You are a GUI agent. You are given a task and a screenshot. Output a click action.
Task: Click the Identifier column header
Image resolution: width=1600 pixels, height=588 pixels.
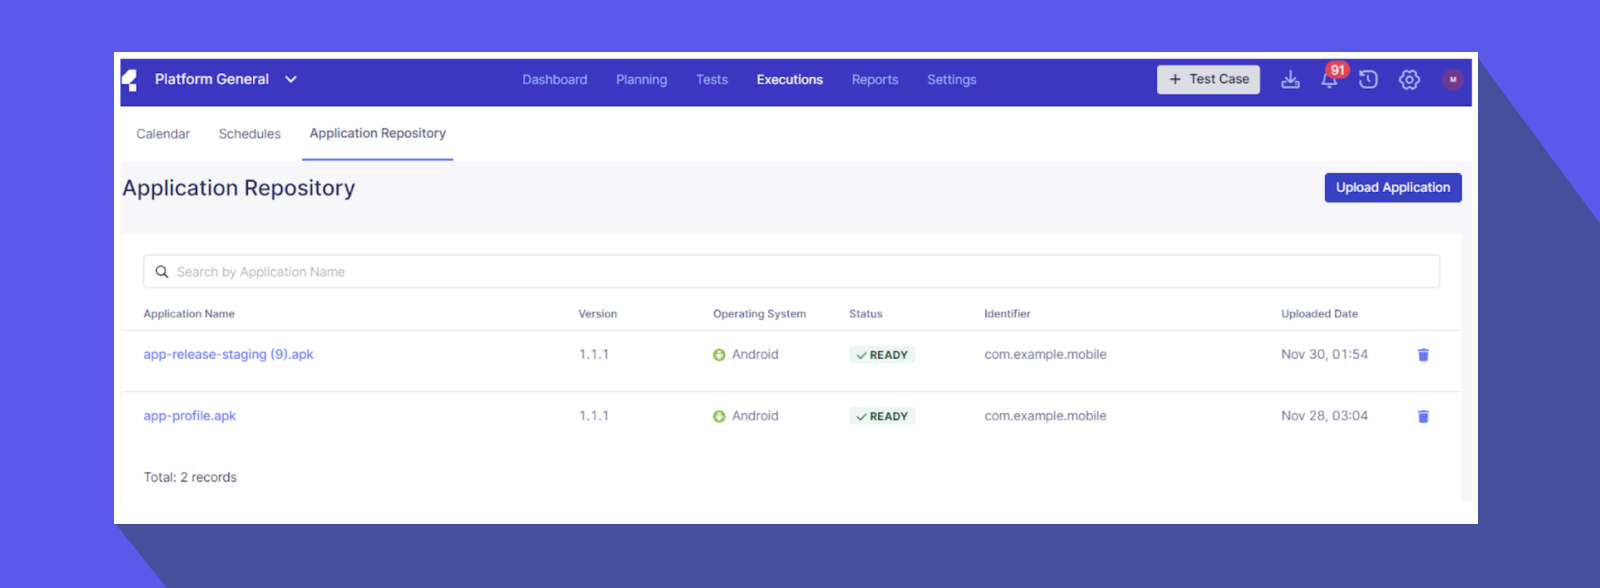[x=1007, y=314]
